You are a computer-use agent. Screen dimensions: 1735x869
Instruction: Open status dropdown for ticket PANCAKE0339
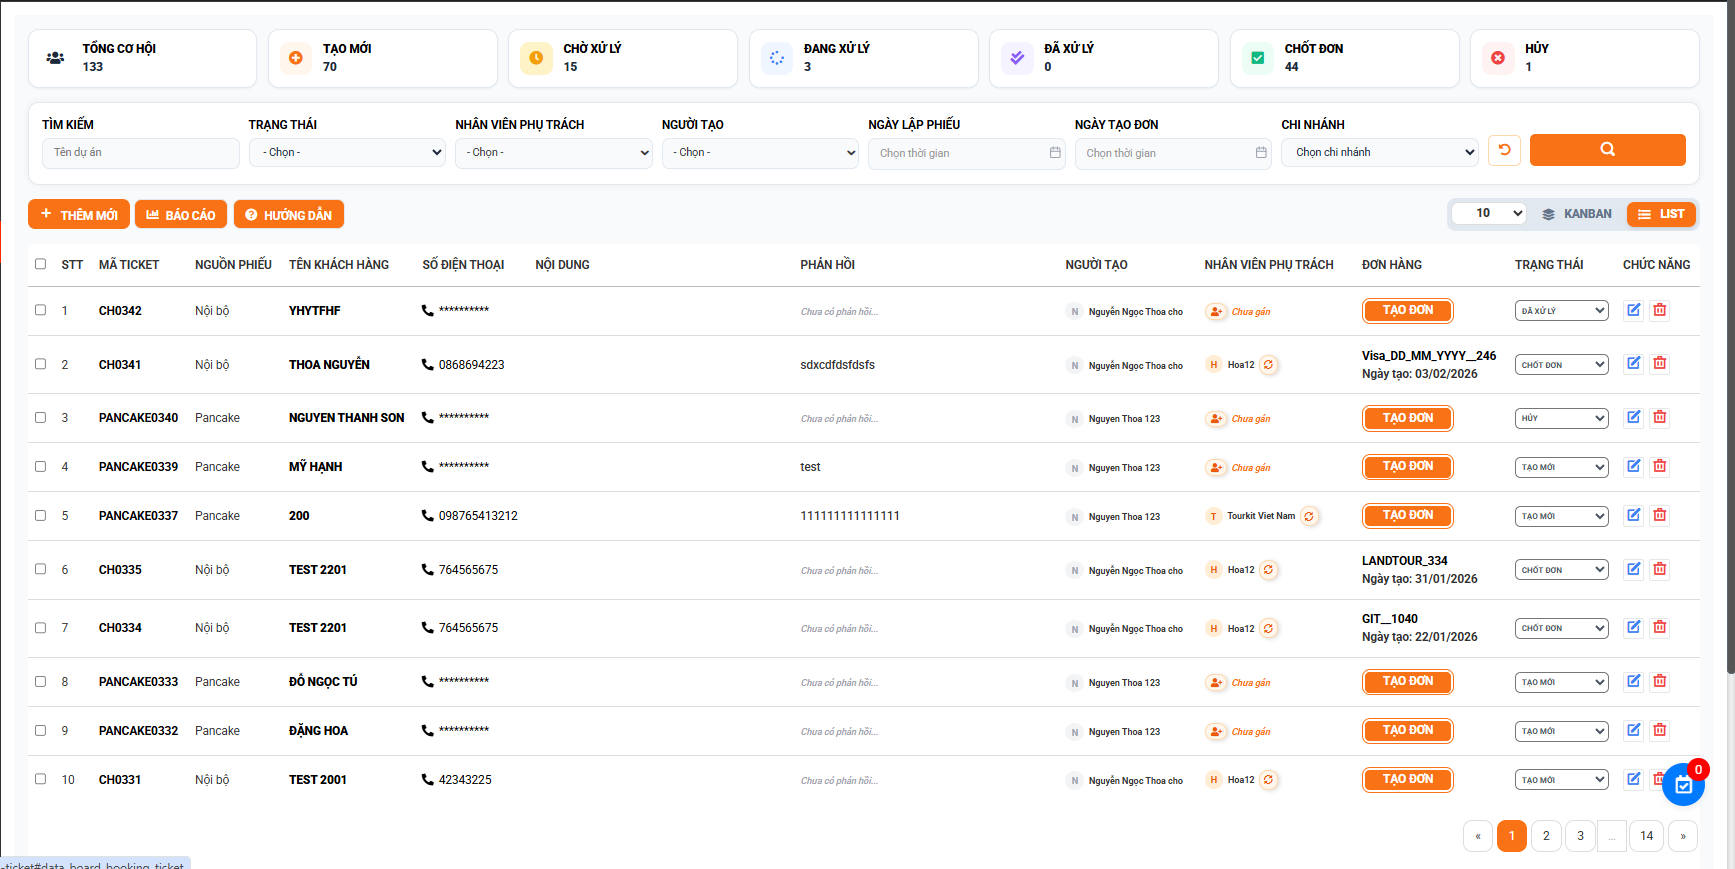click(1561, 467)
